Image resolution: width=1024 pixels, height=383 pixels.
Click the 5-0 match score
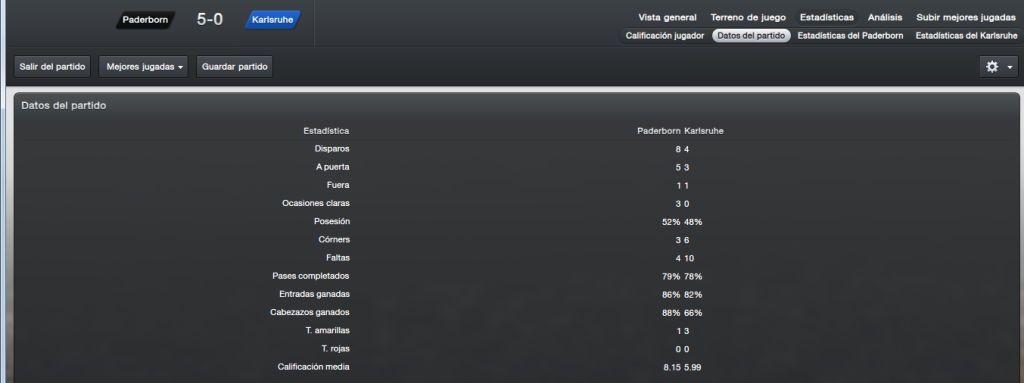pyautogui.click(x=210, y=20)
